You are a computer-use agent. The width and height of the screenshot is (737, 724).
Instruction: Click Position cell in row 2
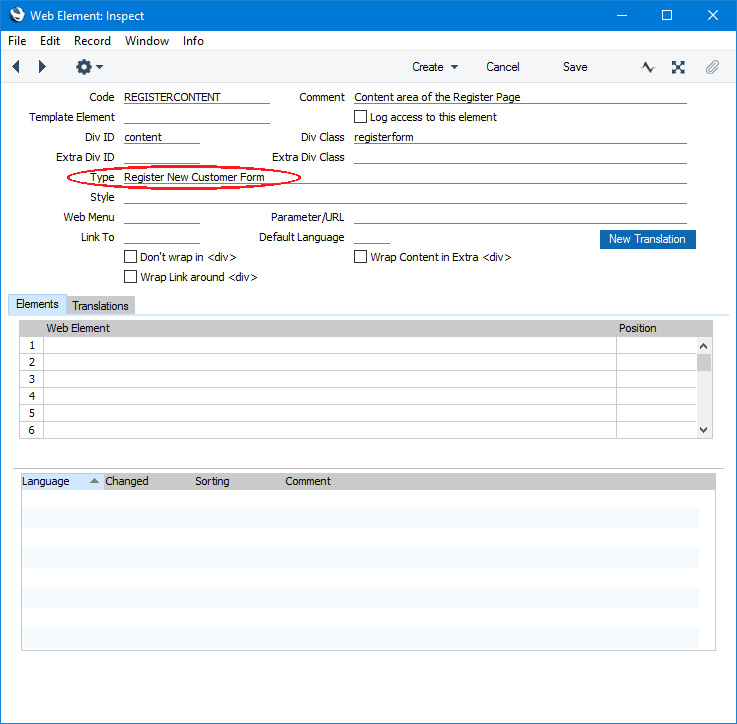(x=656, y=362)
